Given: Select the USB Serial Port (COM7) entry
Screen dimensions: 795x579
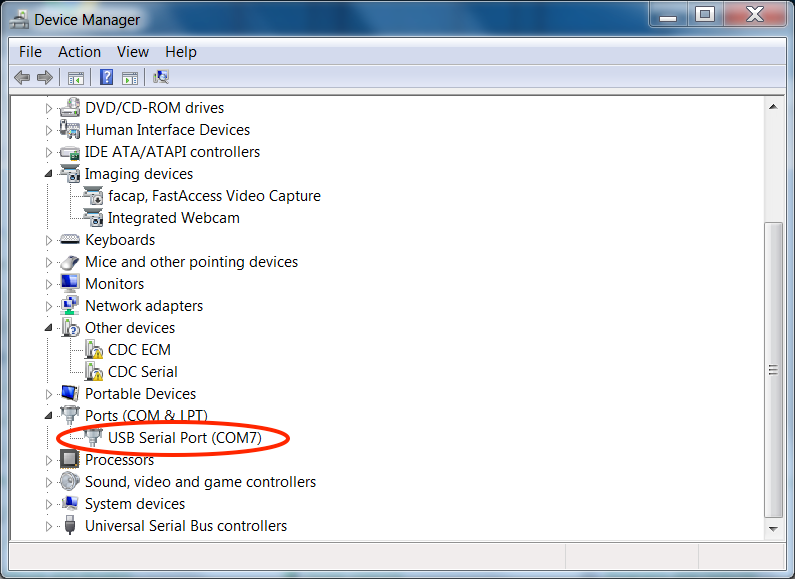Looking at the screenshot, I should (185, 438).
